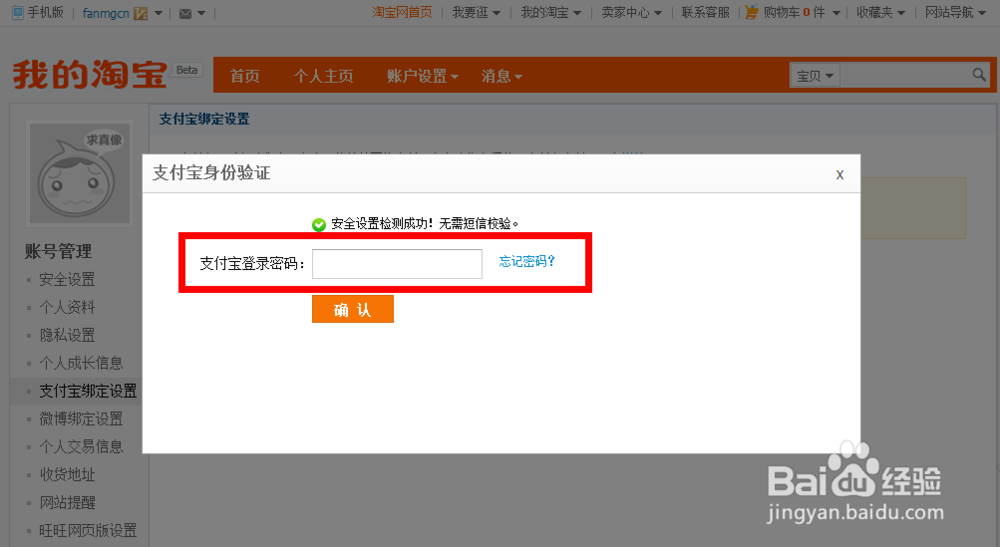Open the mail envelope icon menu
The height and width of the screenshot is (547, 1000).
pyautogui.click(x=192, y=13)
